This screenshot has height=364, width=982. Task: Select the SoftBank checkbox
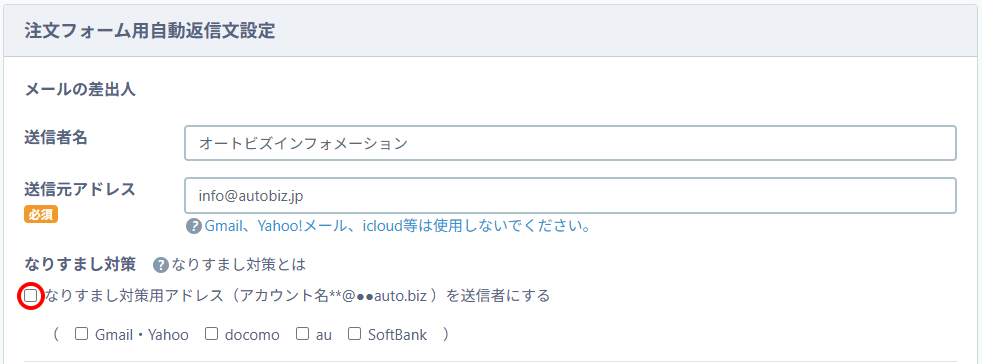click(x=354, y=333)
